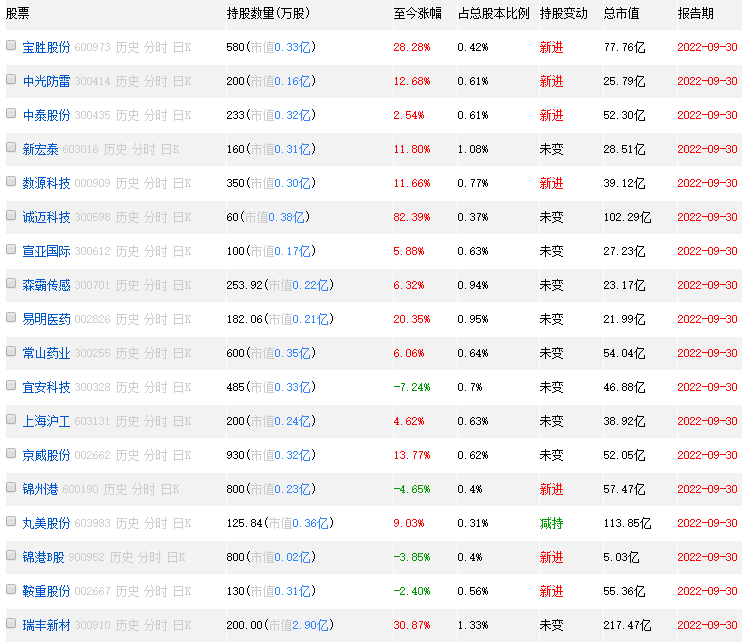This screenshot has height=644, width=748.
Task: Open 分时 chart for 宝胜股份
Action: (156, 47)
